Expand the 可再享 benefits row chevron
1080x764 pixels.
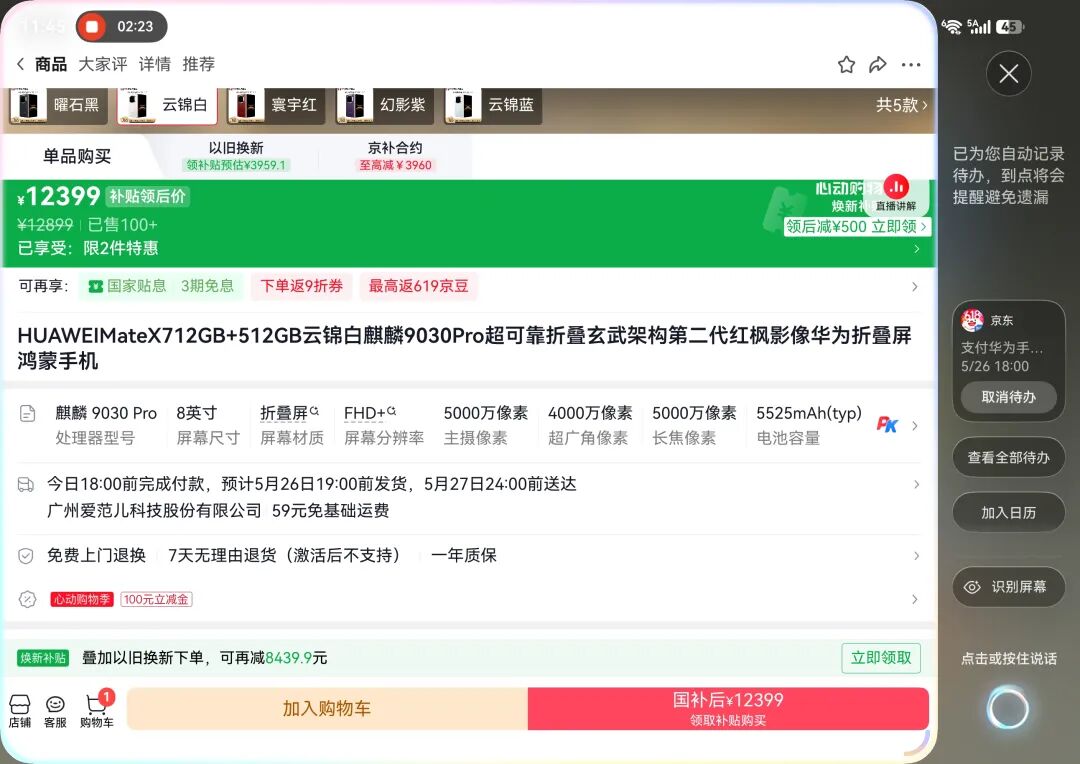click(915, 287)
